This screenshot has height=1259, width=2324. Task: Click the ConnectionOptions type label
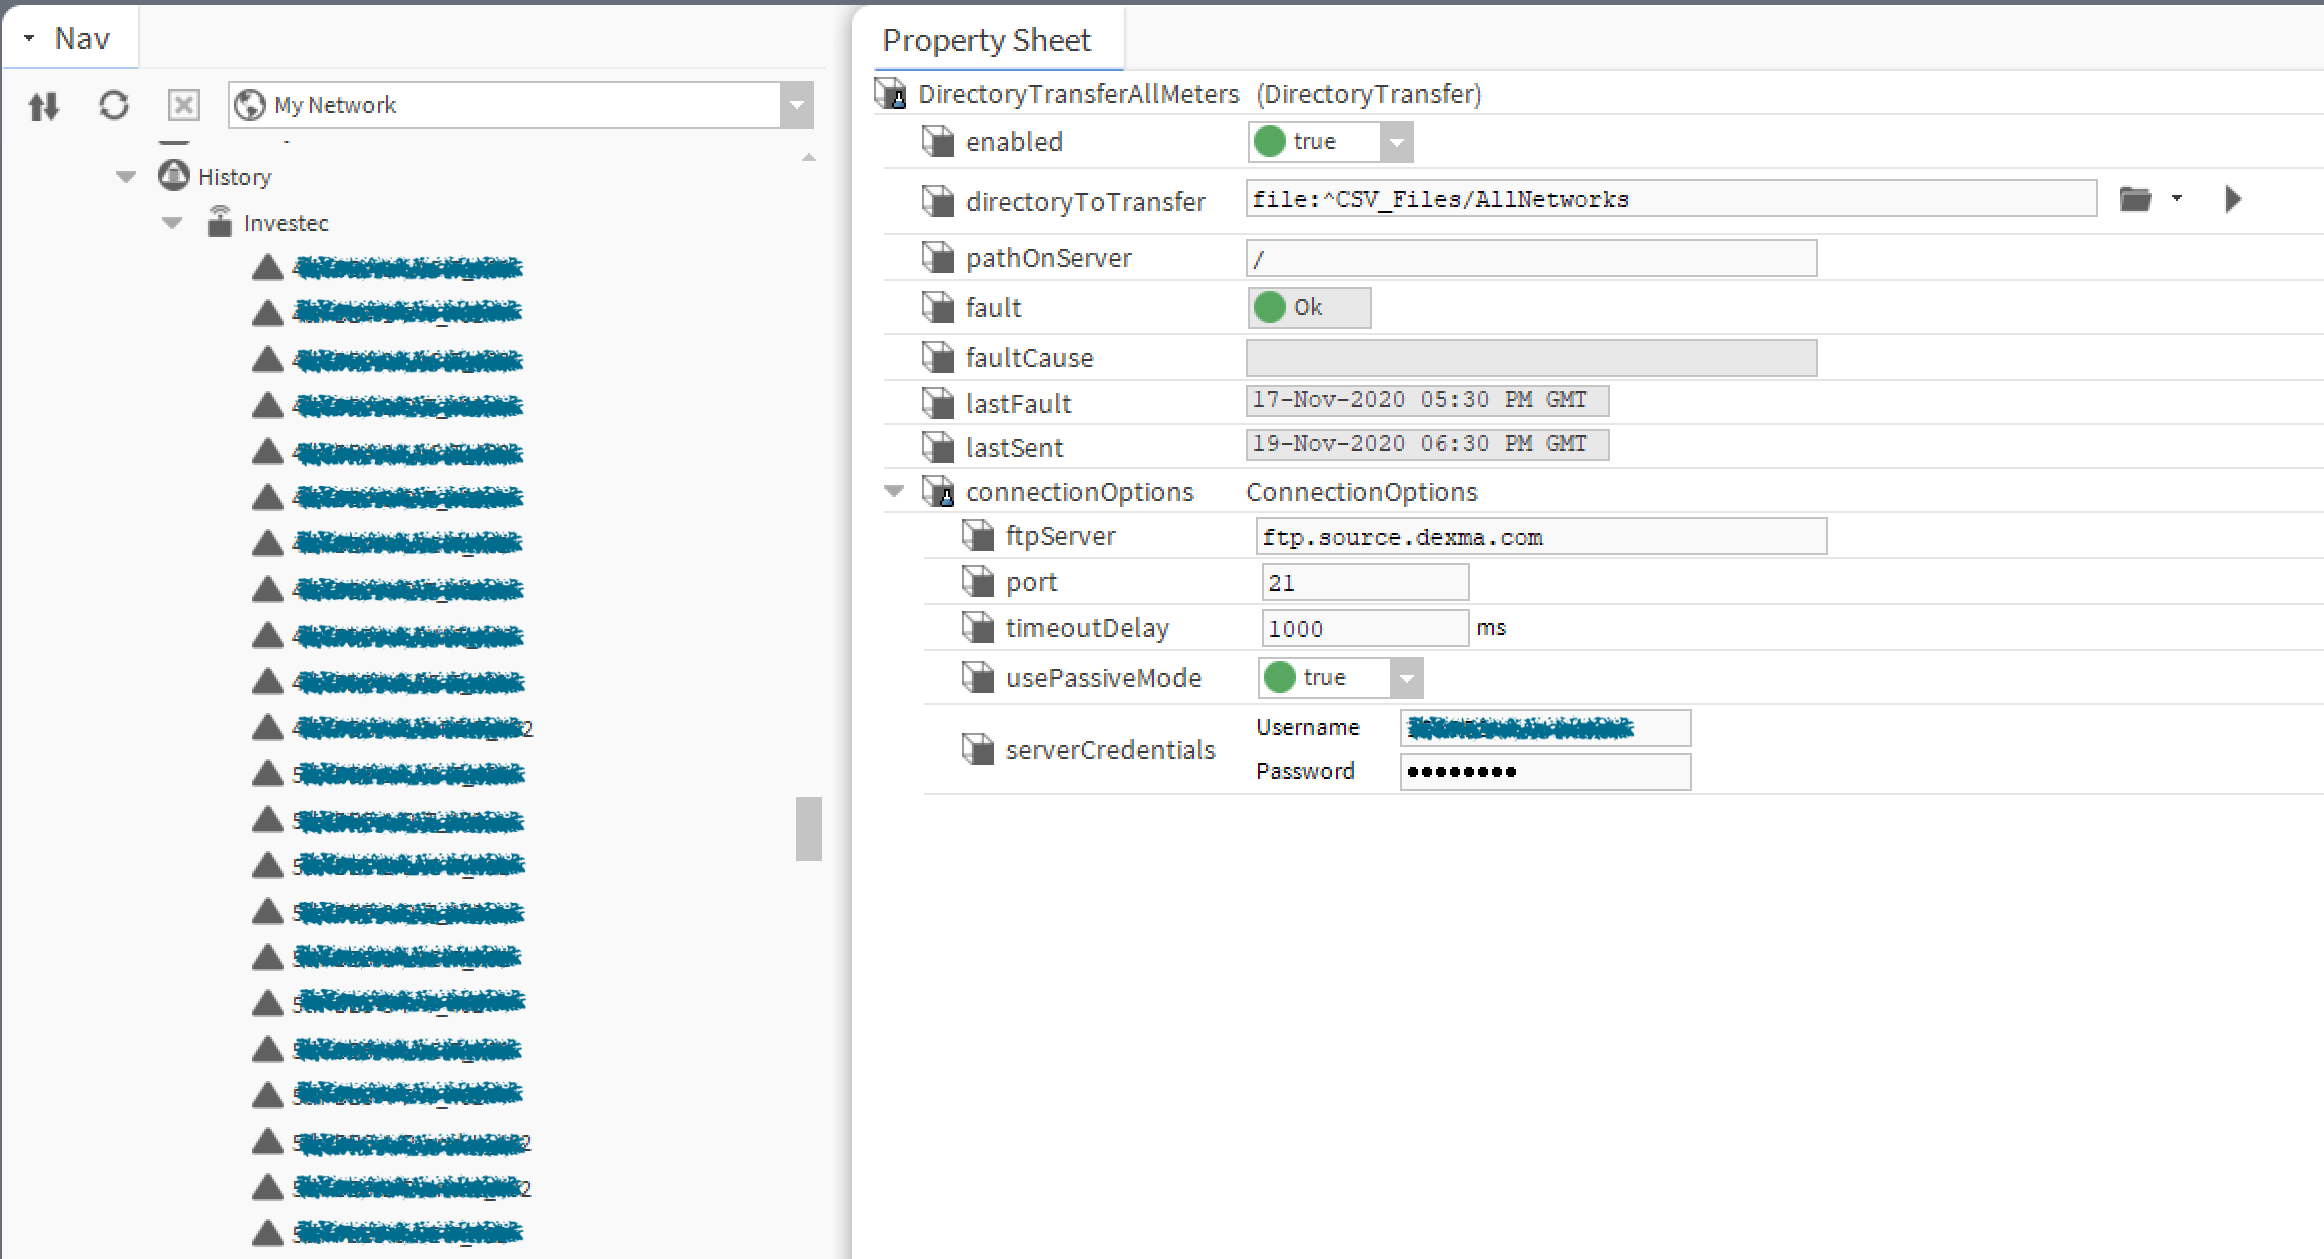click(1362, 492)
